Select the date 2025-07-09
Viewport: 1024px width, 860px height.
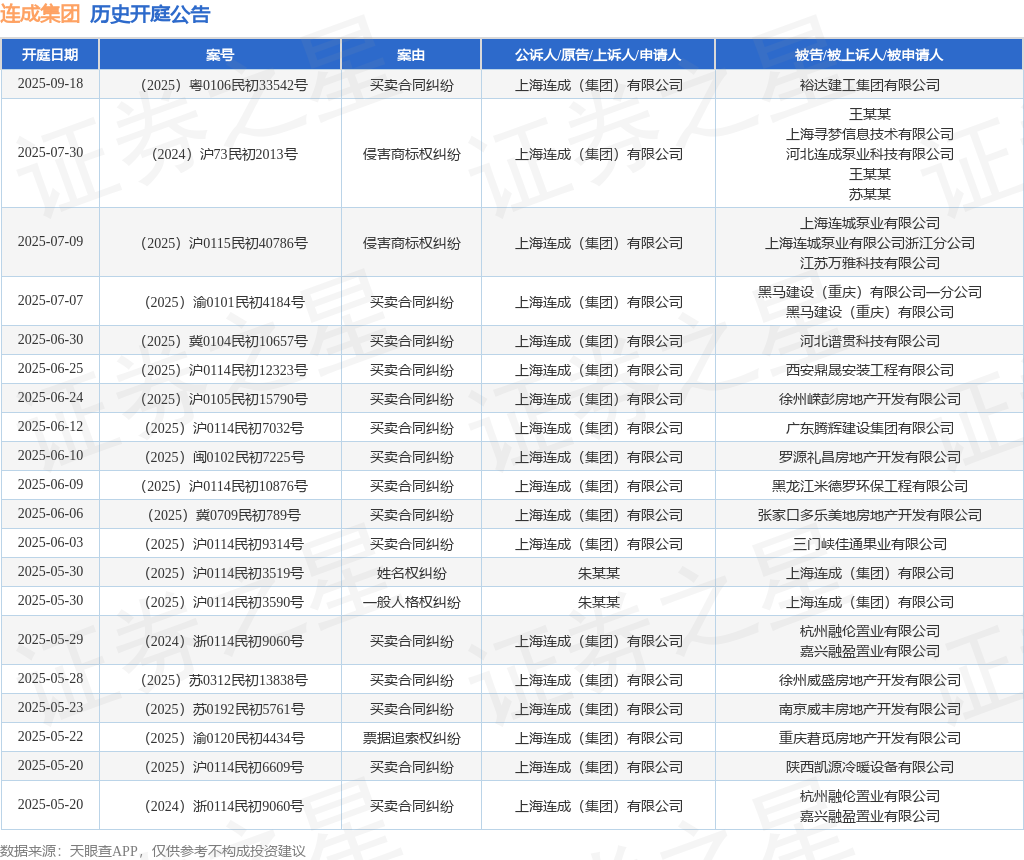coord(50,242)
